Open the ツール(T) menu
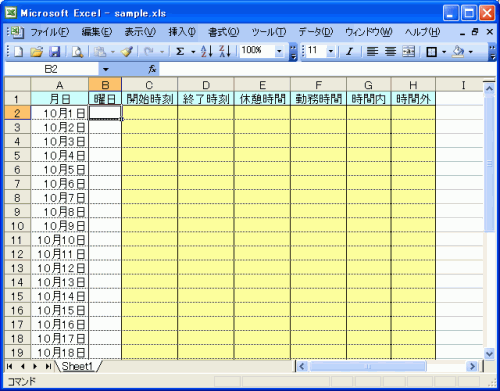The height and width of the screenshot is (391, 500). pos(269,32)
